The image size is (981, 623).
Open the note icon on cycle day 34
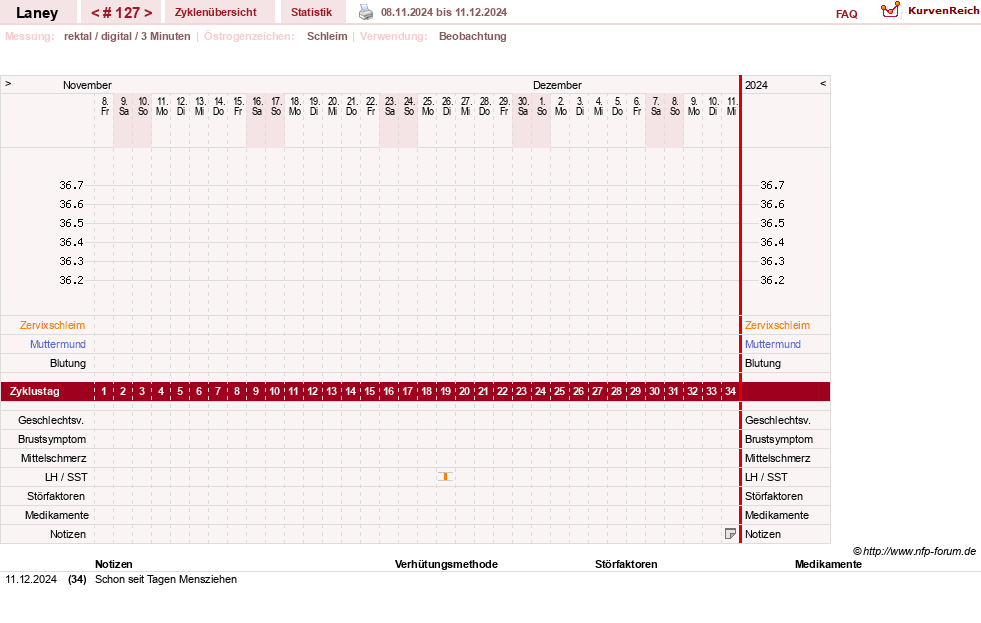[730, 534]
